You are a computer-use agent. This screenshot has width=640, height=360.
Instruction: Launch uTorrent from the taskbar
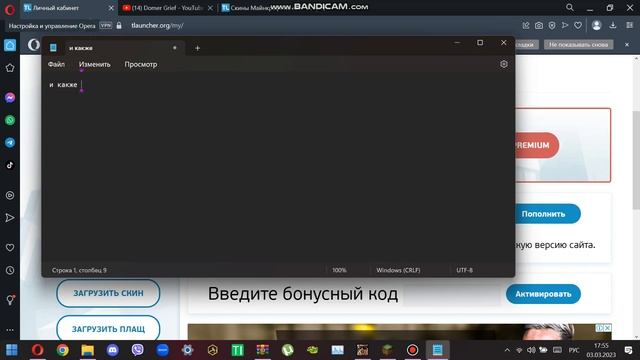287,350
